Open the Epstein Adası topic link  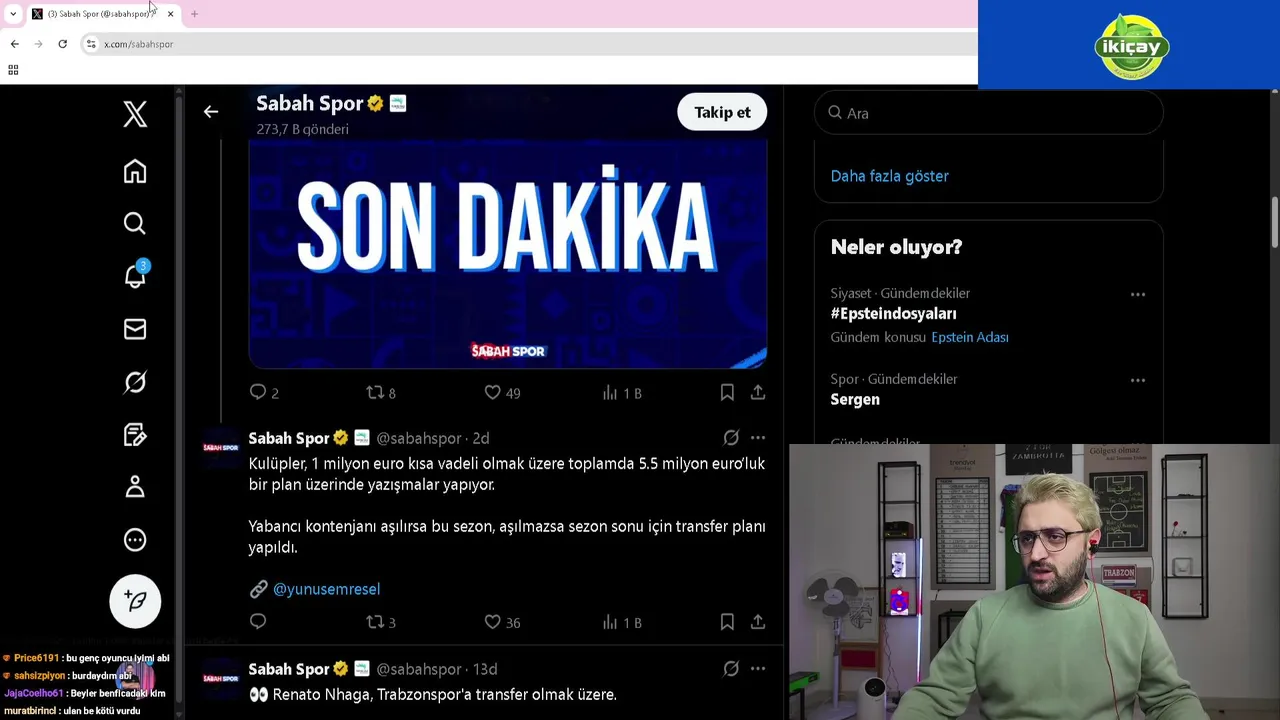(969, 338)
